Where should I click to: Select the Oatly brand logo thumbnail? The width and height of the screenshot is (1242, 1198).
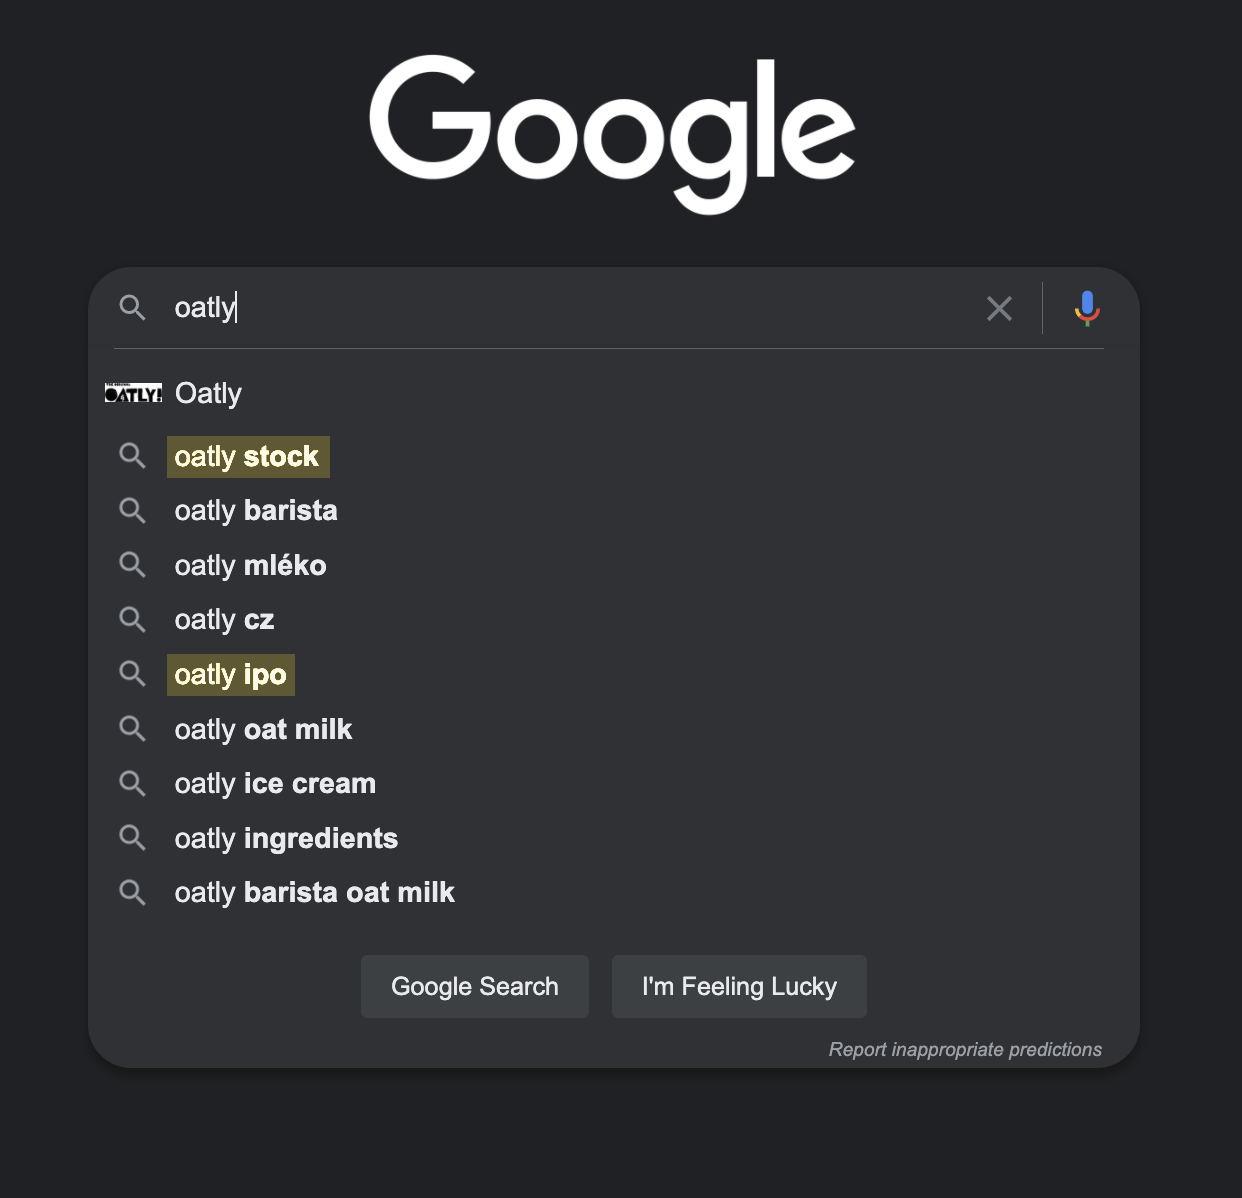(x=134, y=392)
